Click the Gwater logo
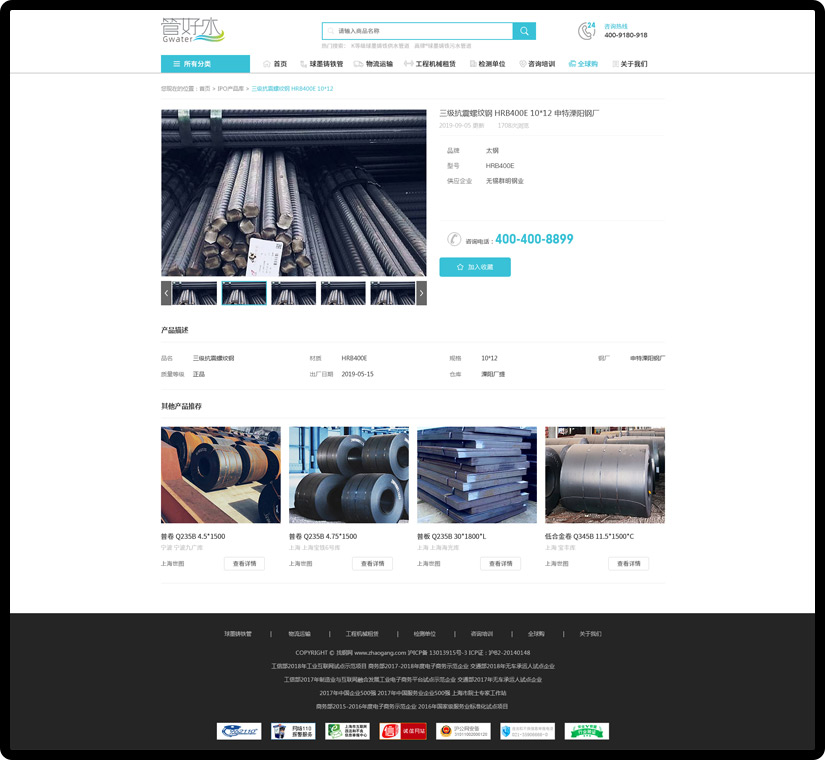Image resolution: width=825 pixels, height=760 pixels. (x=194, y=31)
